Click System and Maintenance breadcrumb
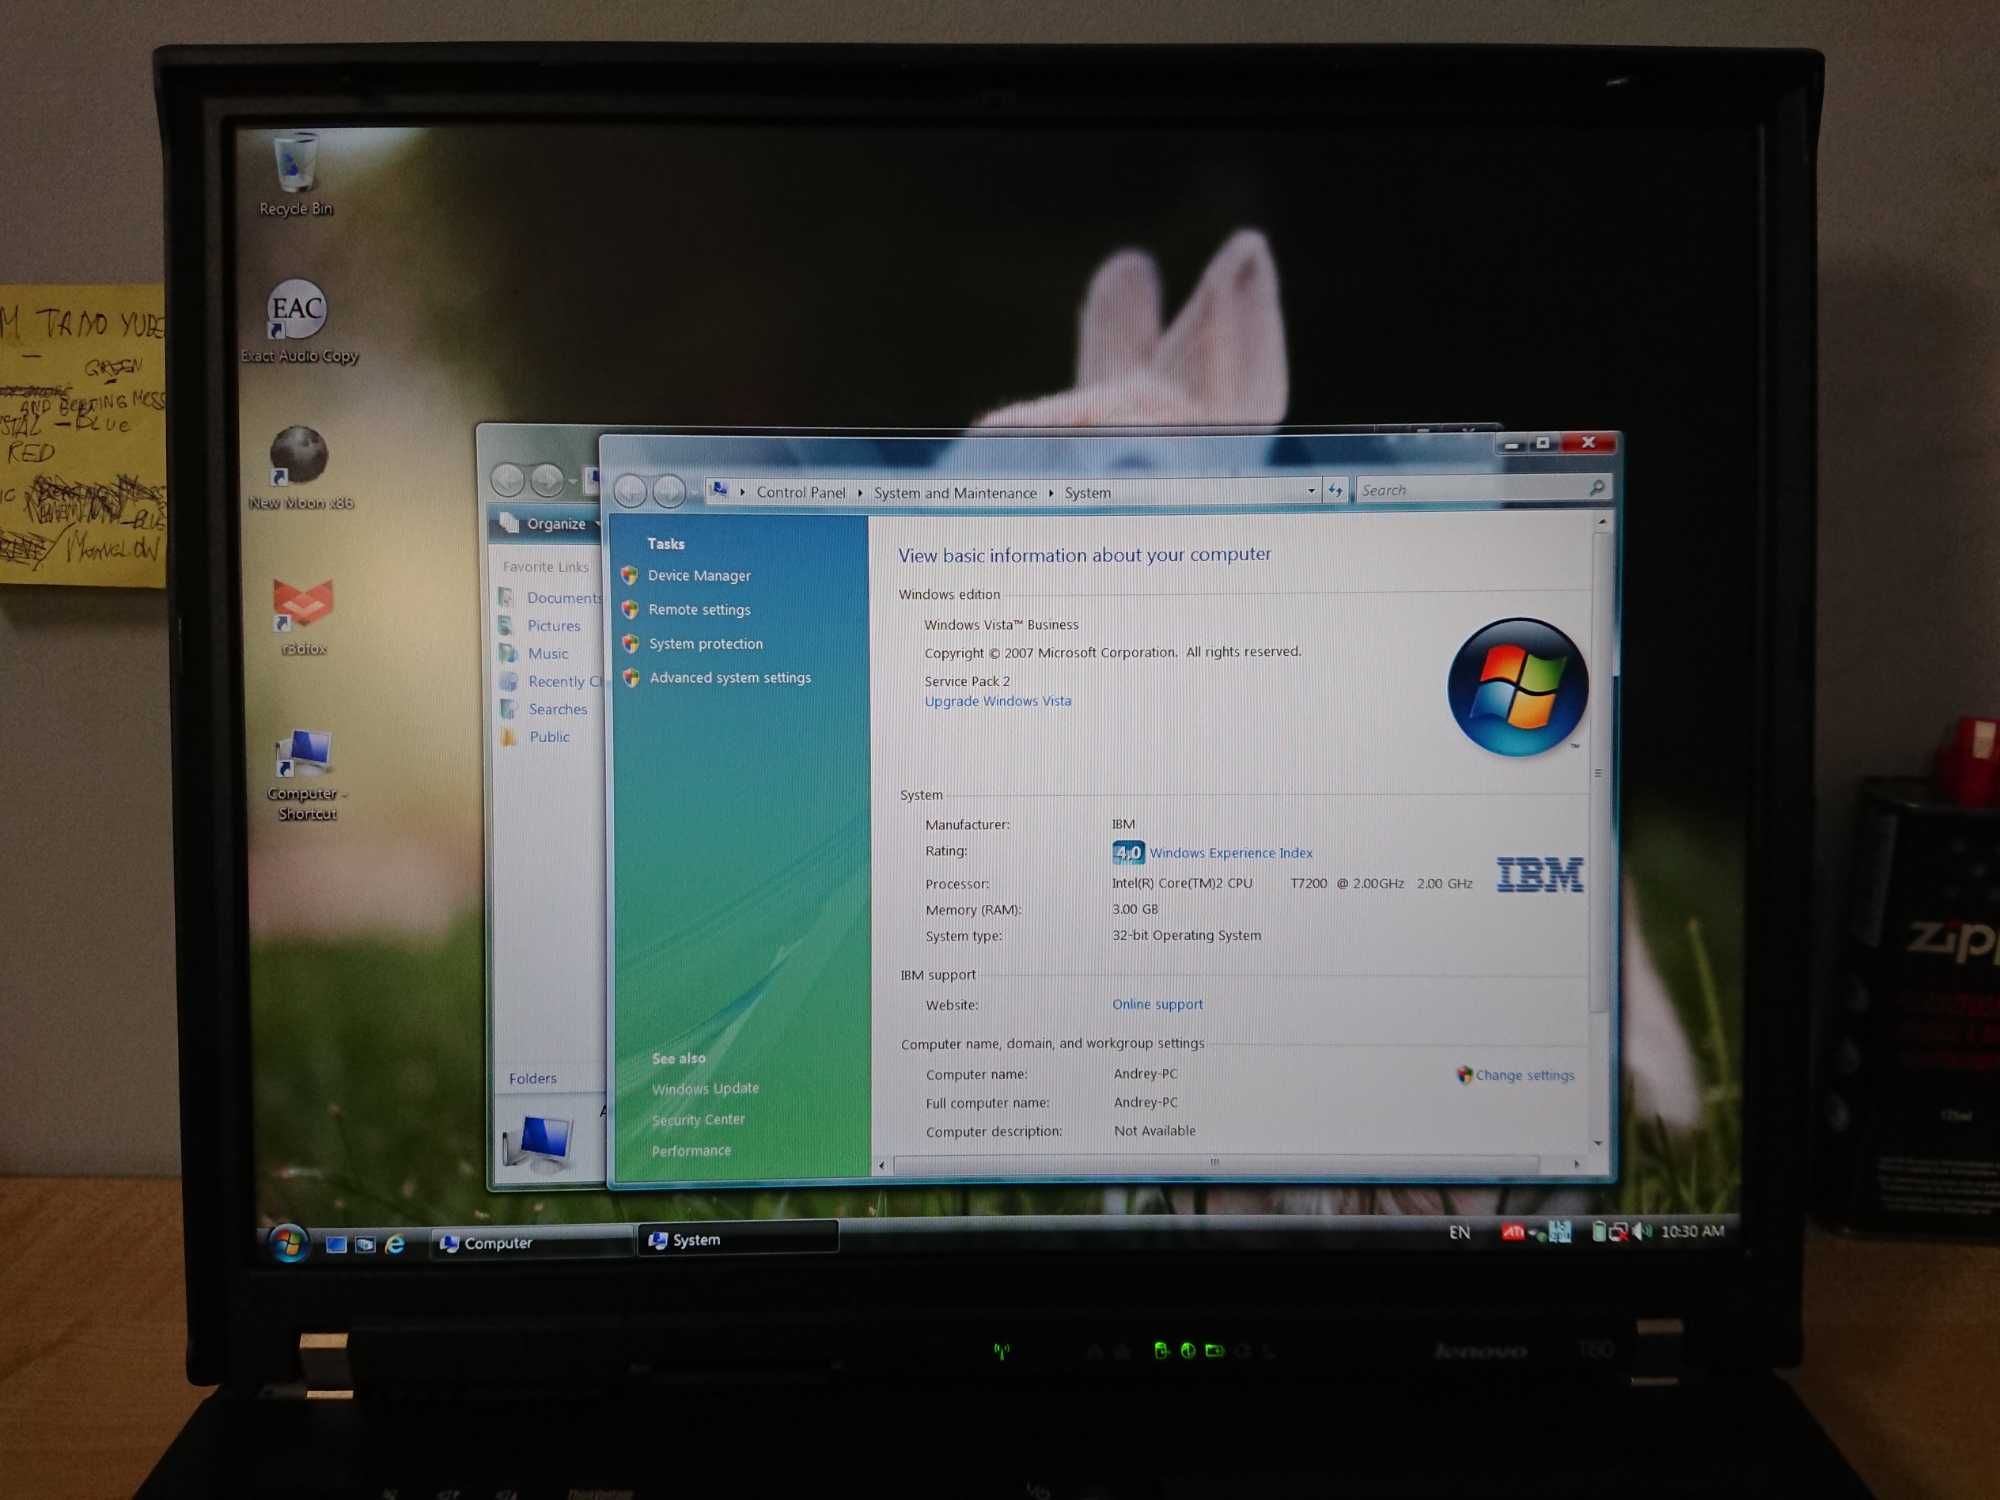Screen dimensions: 2000x1500 coord(955,493)
